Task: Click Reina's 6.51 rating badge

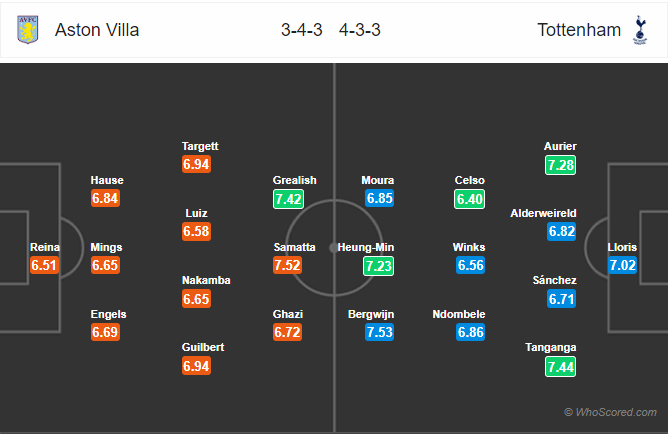Action: pyautogui.click(x=44, y=265)
